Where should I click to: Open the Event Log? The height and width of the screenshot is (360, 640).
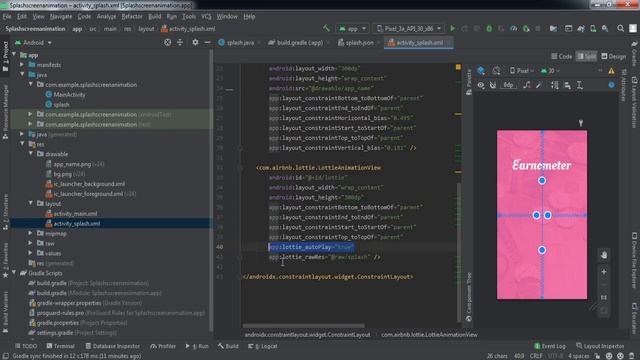pyautogui.click(x=550, y=346)
